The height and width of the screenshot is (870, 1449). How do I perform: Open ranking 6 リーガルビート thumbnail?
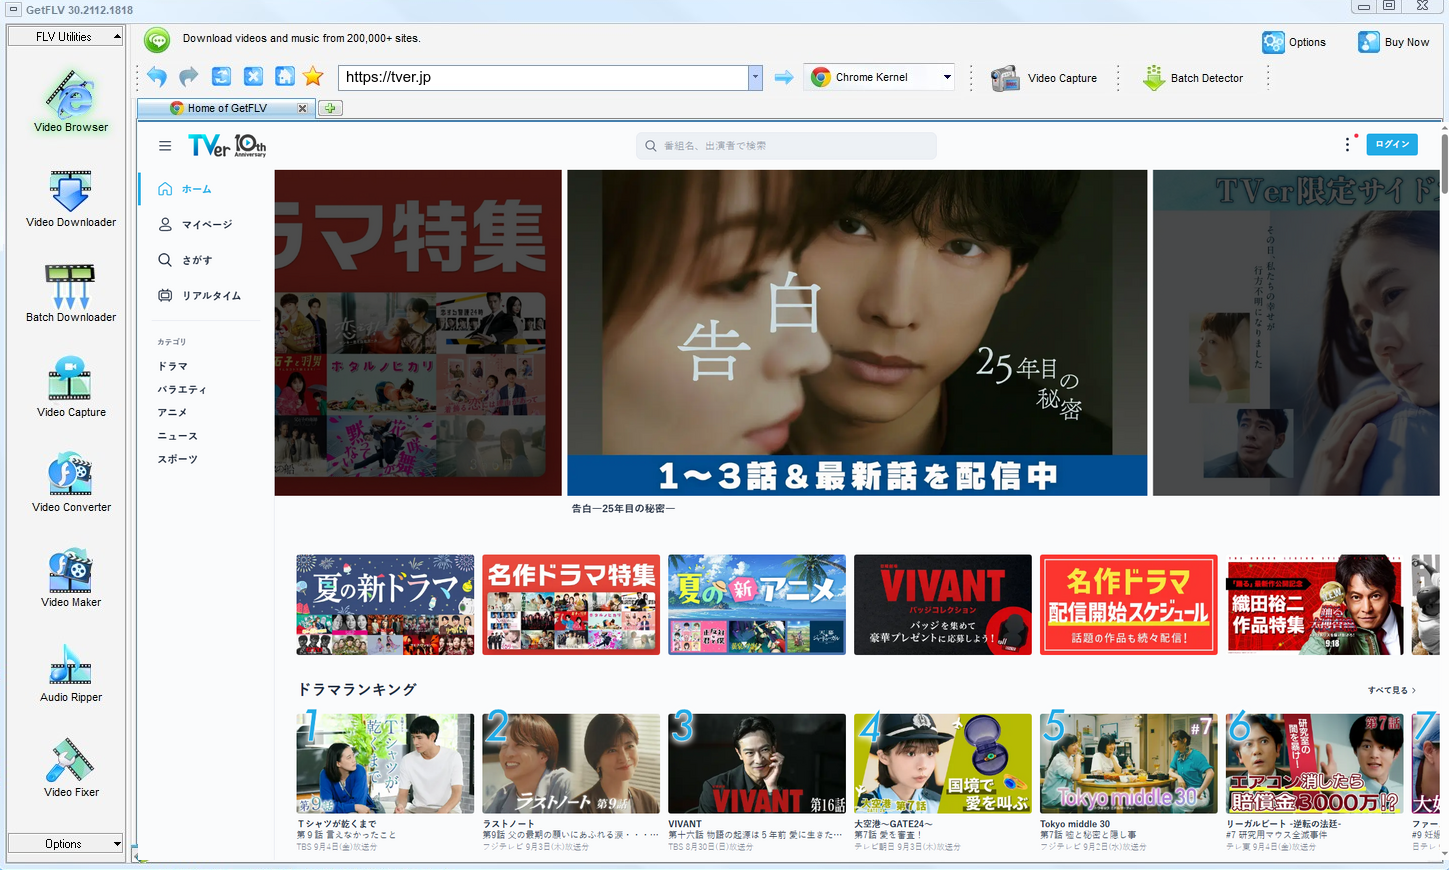tap(1315, 764)
